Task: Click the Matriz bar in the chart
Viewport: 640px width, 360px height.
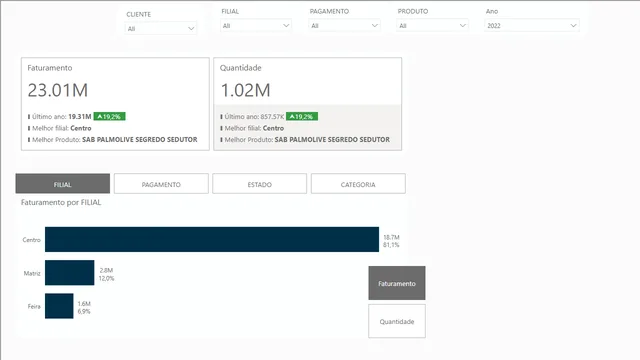Action: 69,273
